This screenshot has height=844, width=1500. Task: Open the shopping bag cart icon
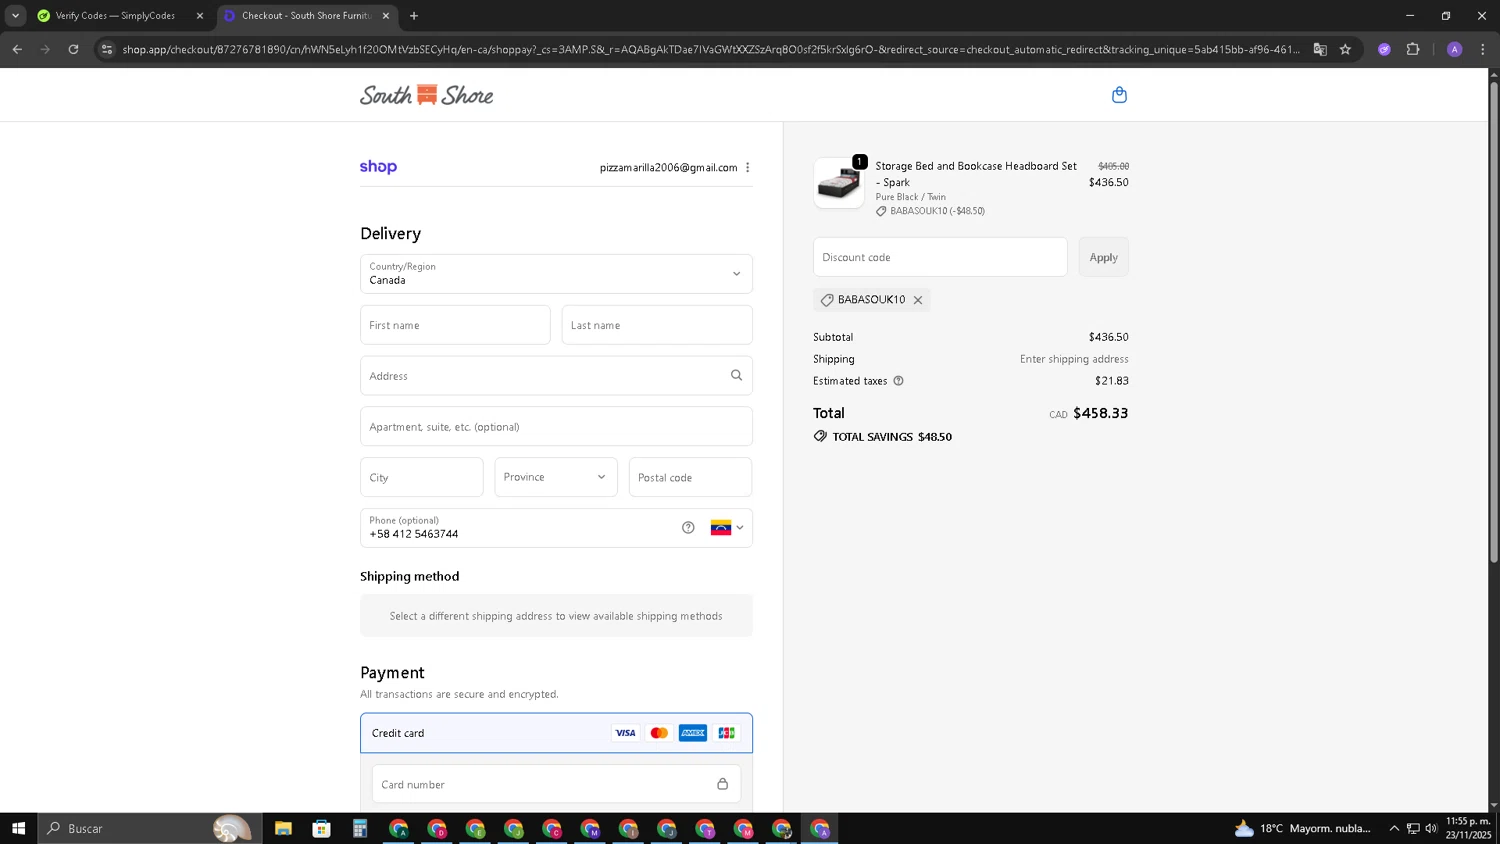(1119, 95)
